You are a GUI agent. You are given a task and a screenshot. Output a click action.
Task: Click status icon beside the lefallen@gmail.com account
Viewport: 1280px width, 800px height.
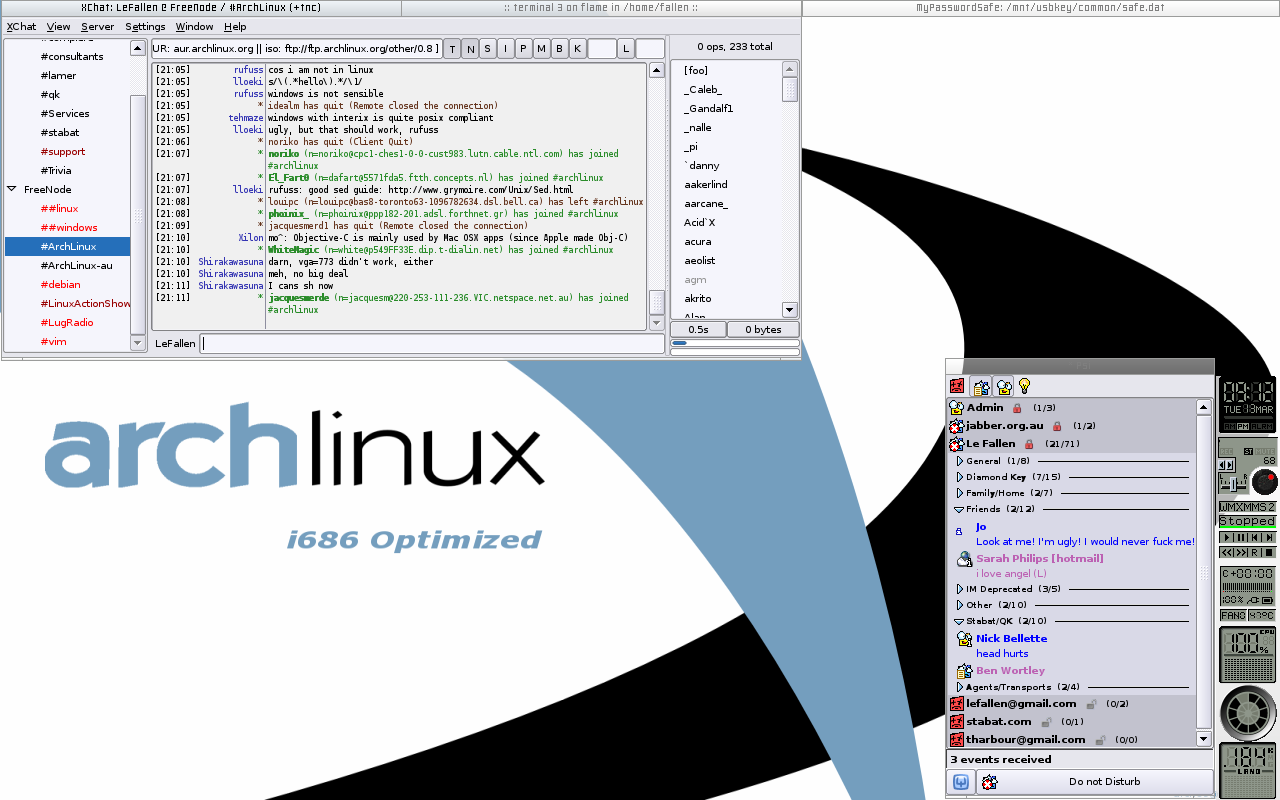point(957,704)
